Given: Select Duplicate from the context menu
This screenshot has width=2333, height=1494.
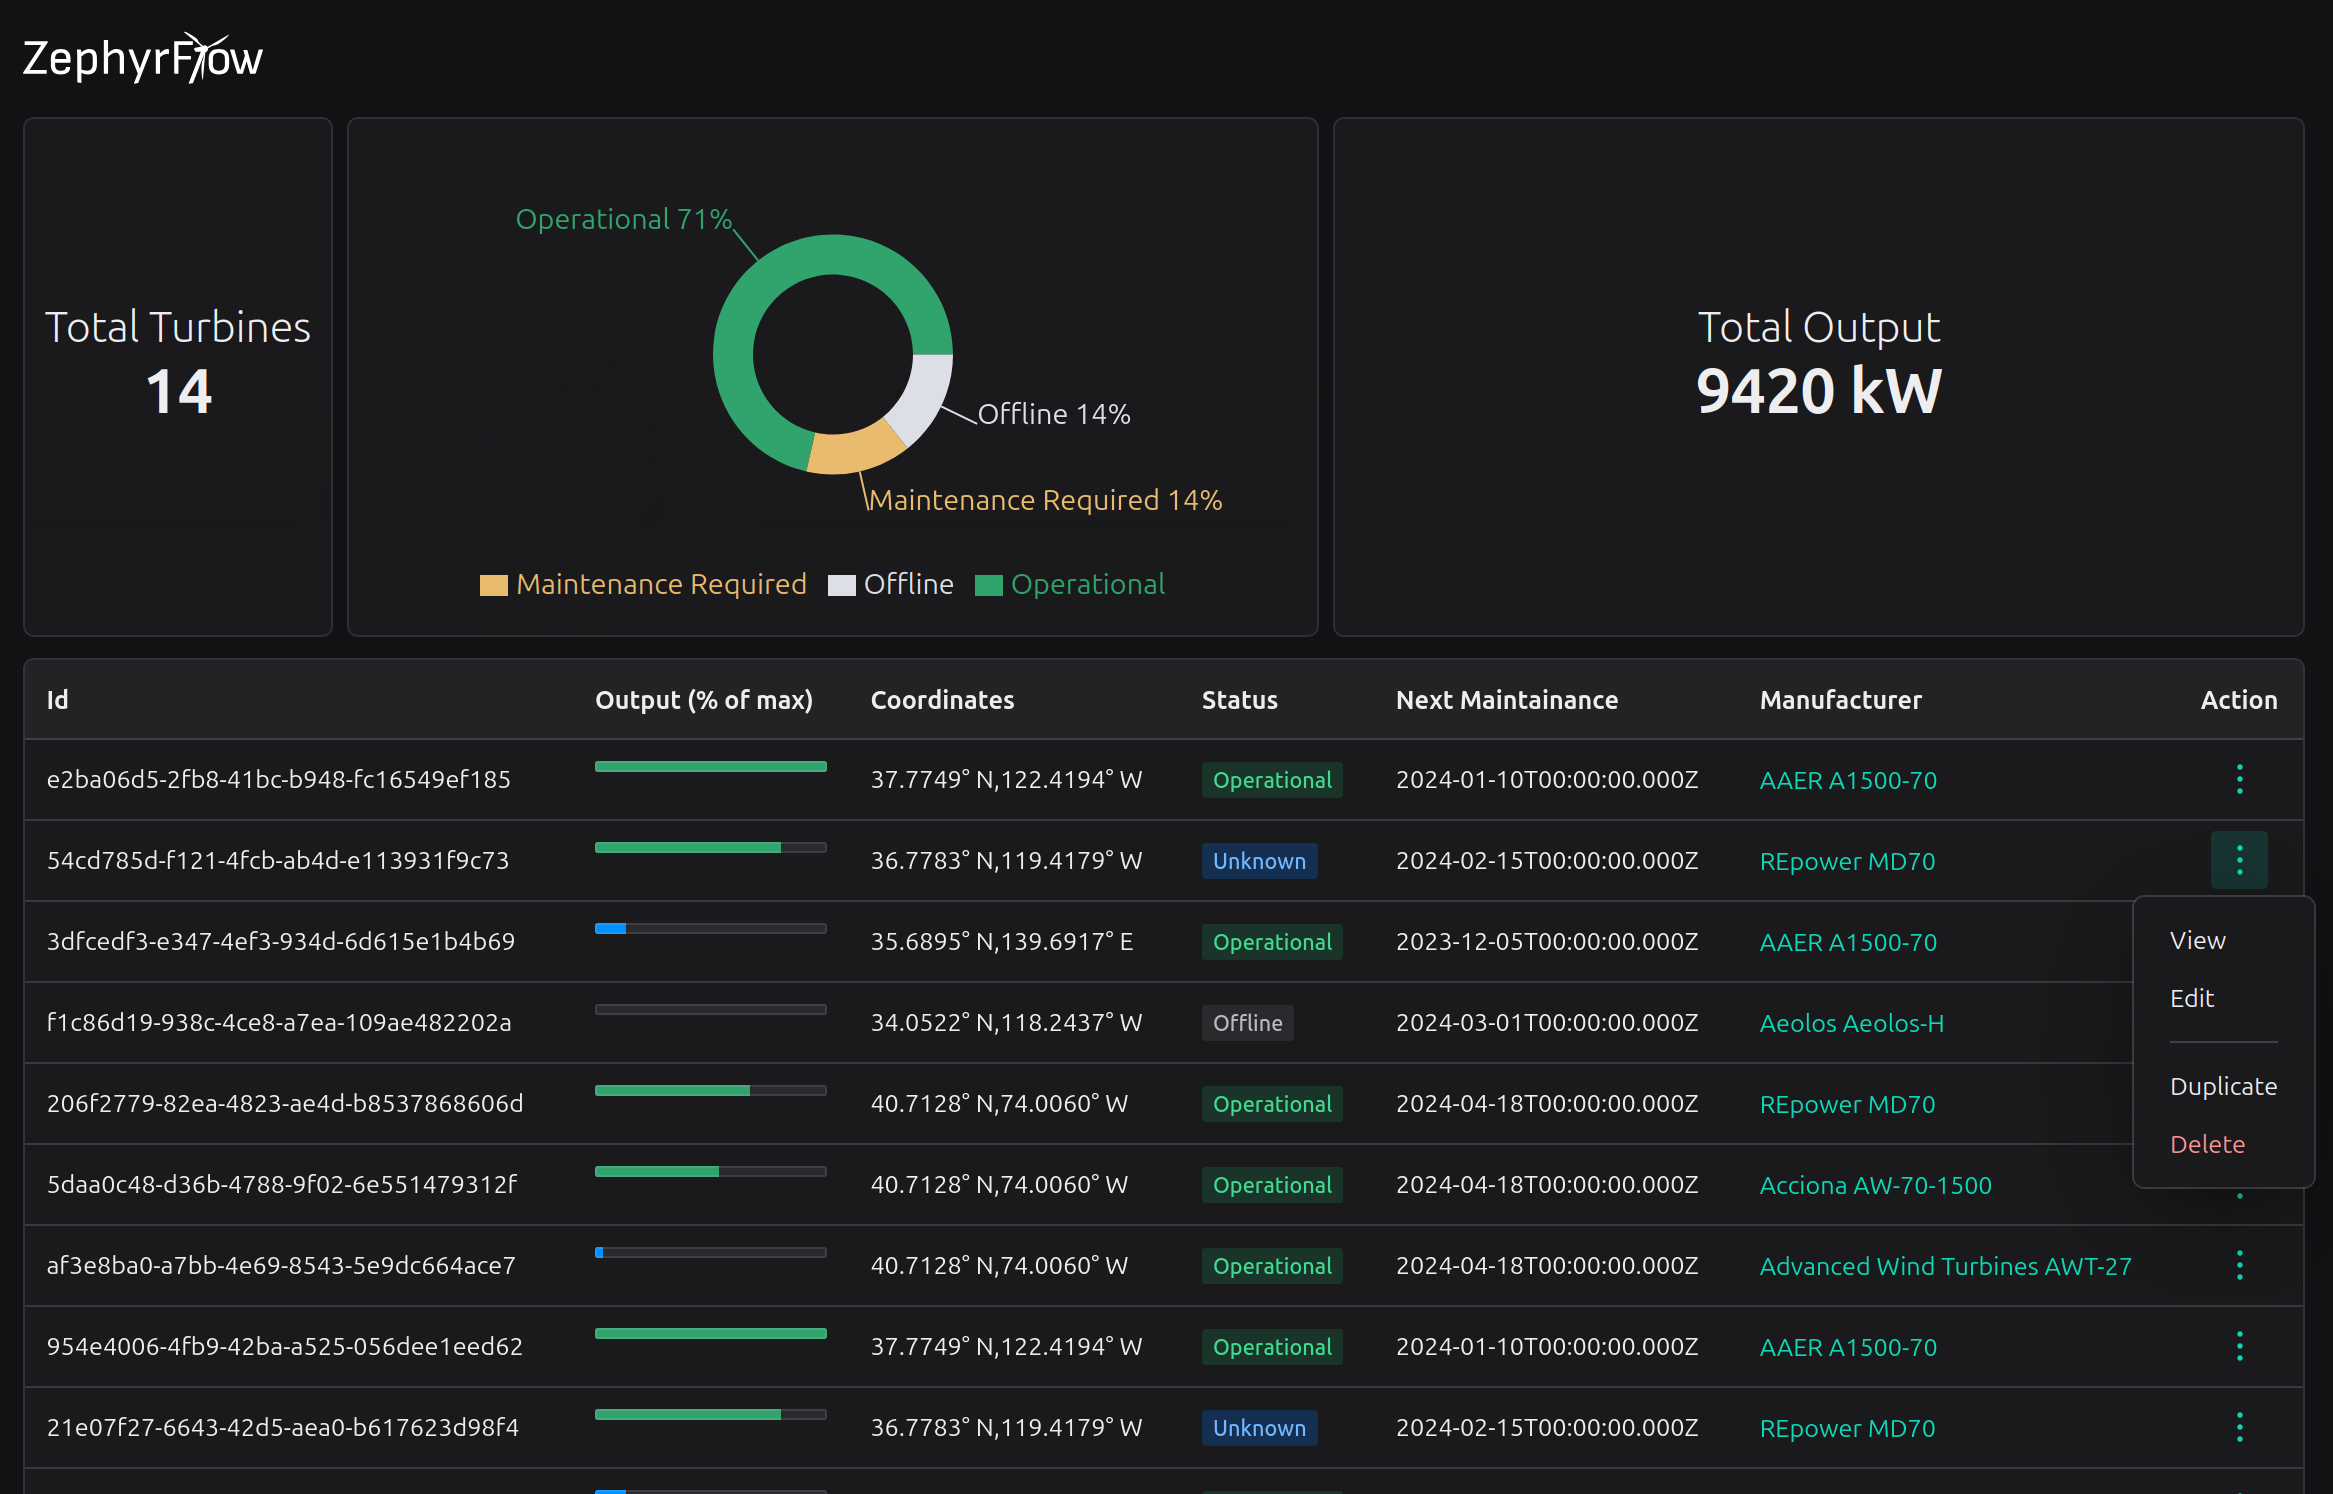Looking at the screenshot, I should coord(2223,1087).
